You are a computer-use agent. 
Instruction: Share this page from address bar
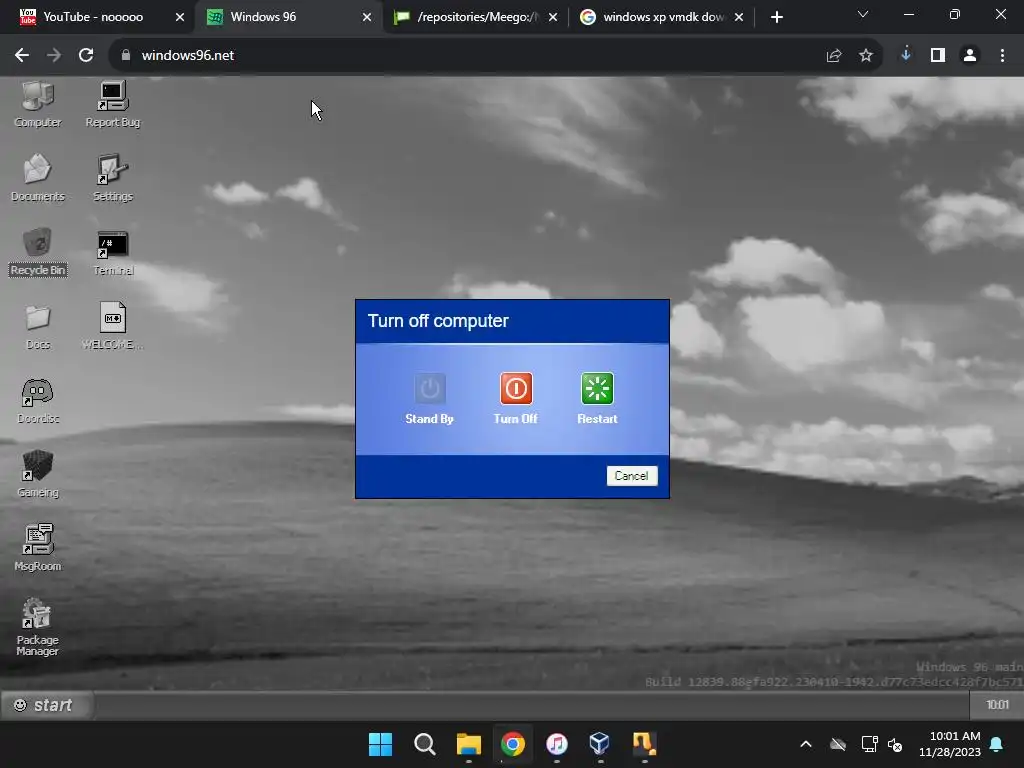(834, 56)
